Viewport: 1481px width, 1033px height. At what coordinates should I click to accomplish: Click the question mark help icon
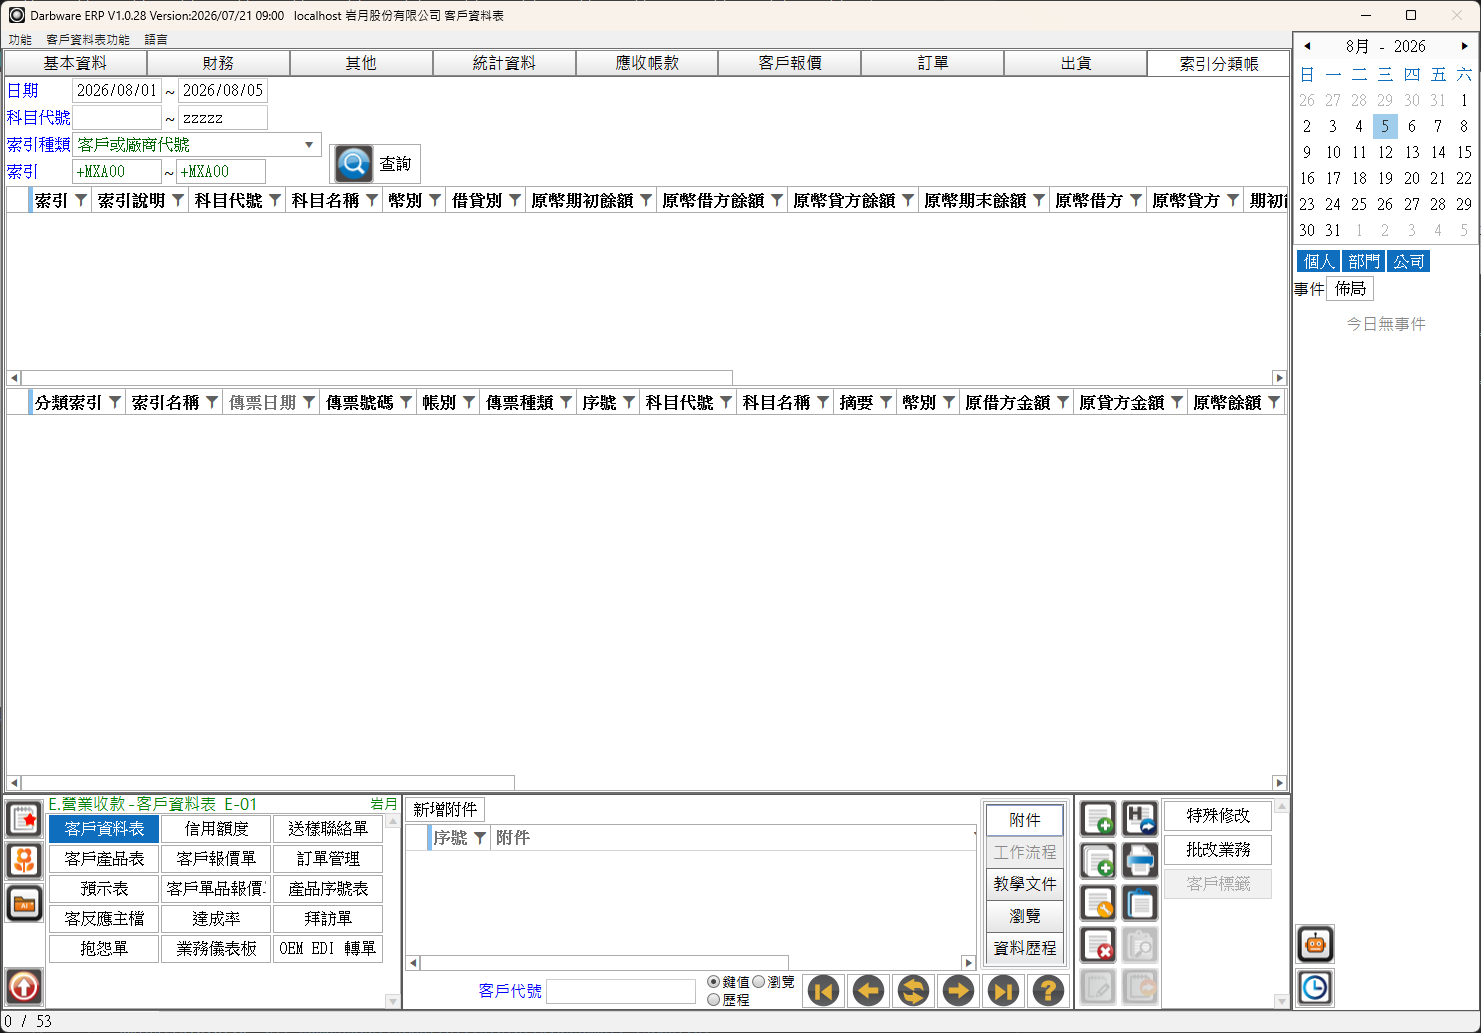click(x=1048, y=991)
